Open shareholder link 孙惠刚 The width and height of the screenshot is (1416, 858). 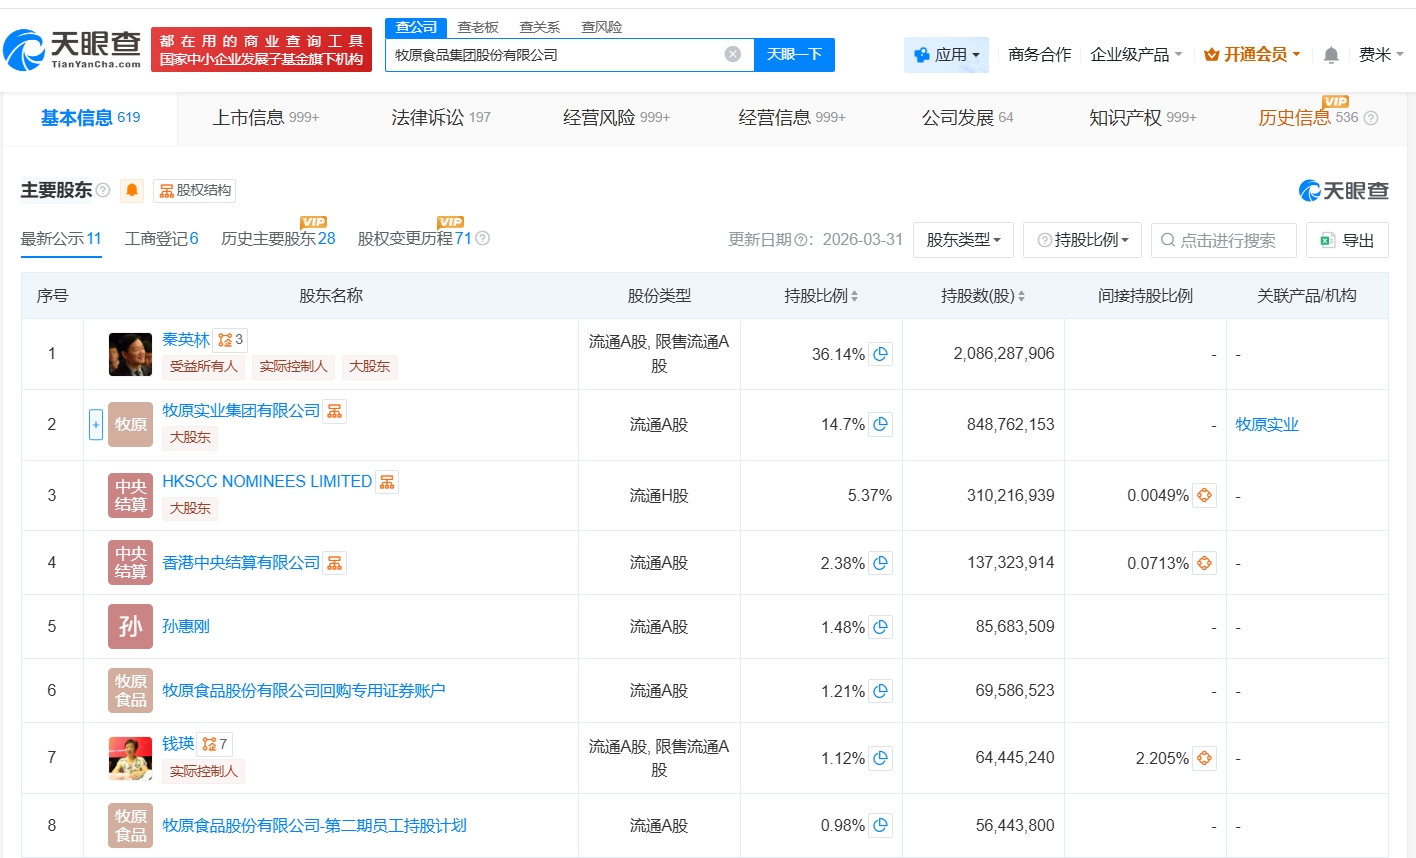pos(186,627)
